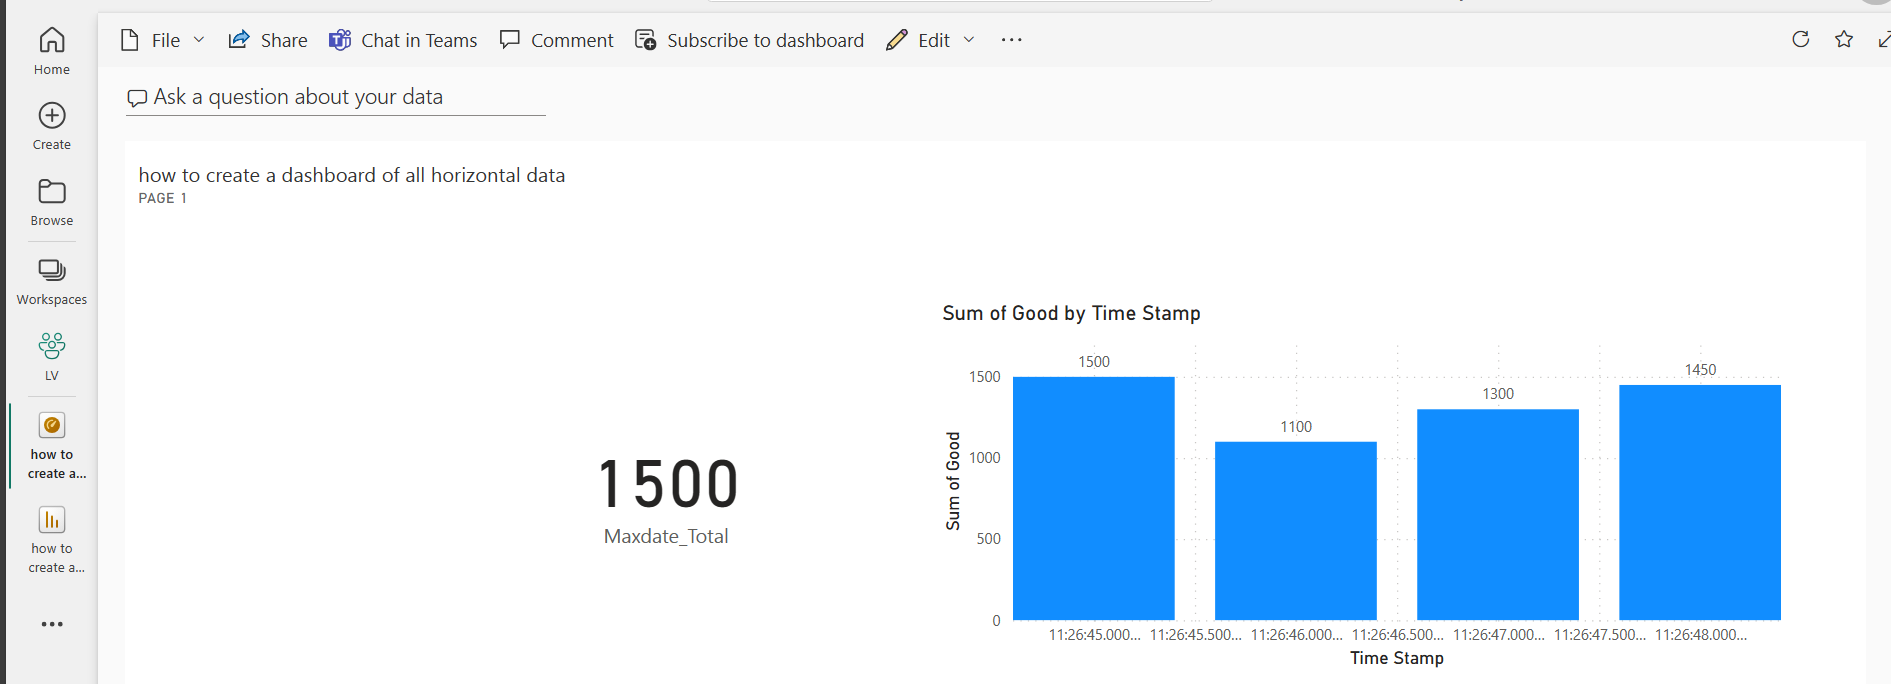The height and width of the screenshot is (684, 1891).
Task: Open the Maxdate_Total card tile
Action: coord(666,500)
